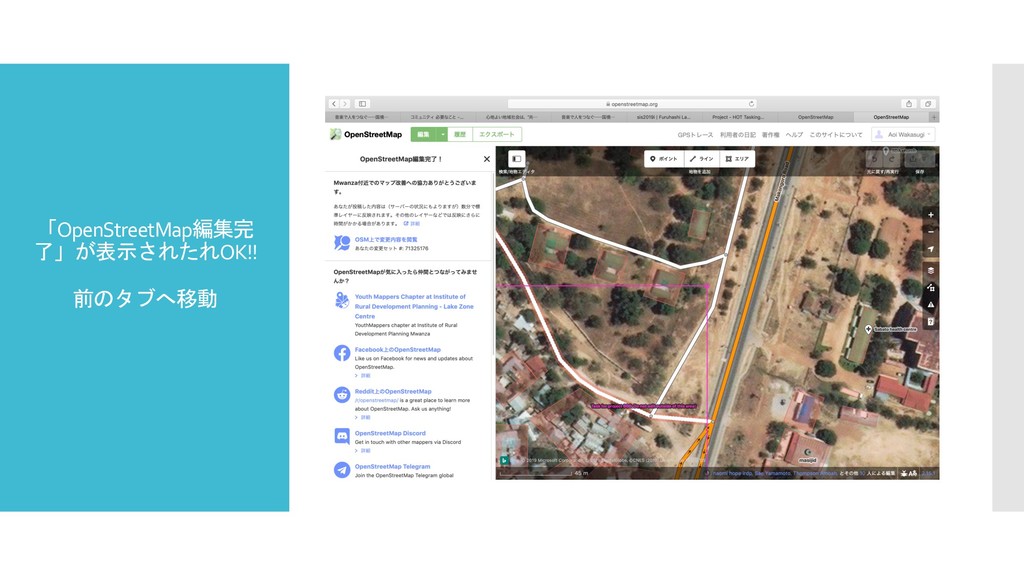
Task: Open the map data panel icon
Action: point(931,287)
